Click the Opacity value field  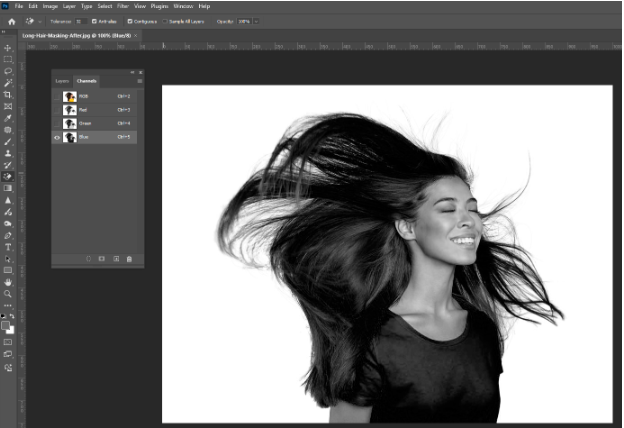click(x=244, y=21)
